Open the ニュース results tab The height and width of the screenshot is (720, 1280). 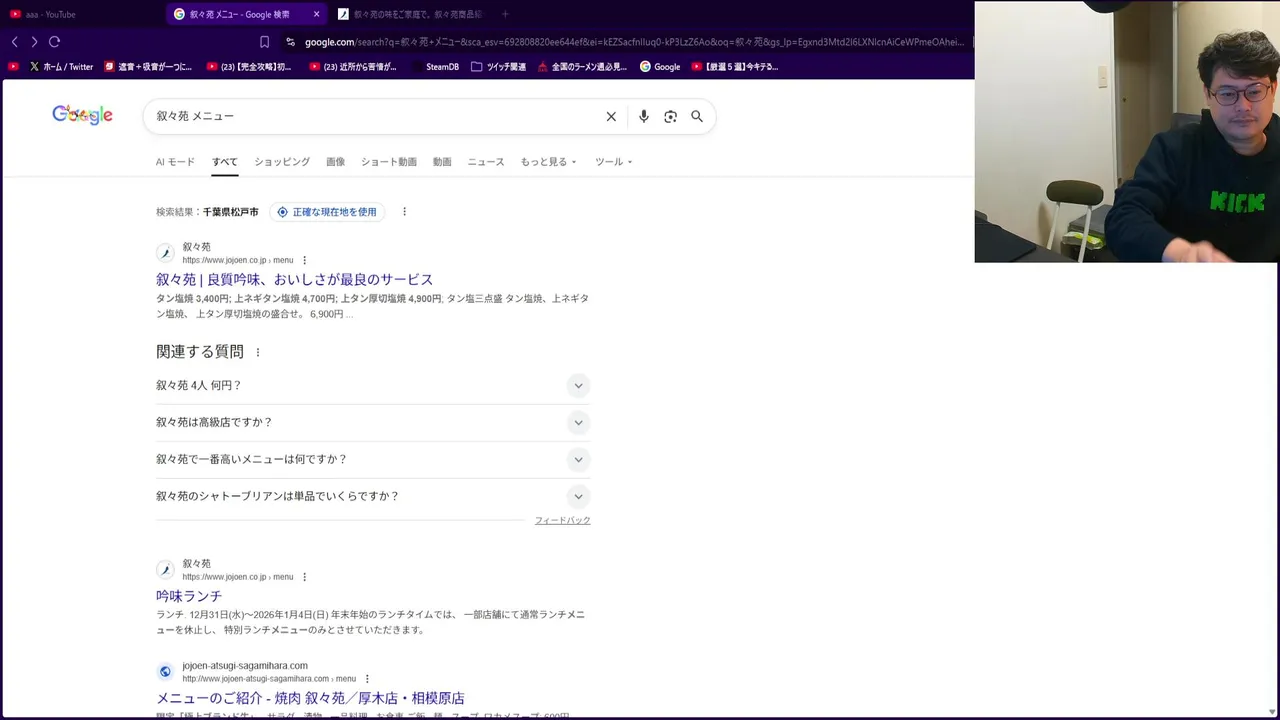tap(486, 162)
